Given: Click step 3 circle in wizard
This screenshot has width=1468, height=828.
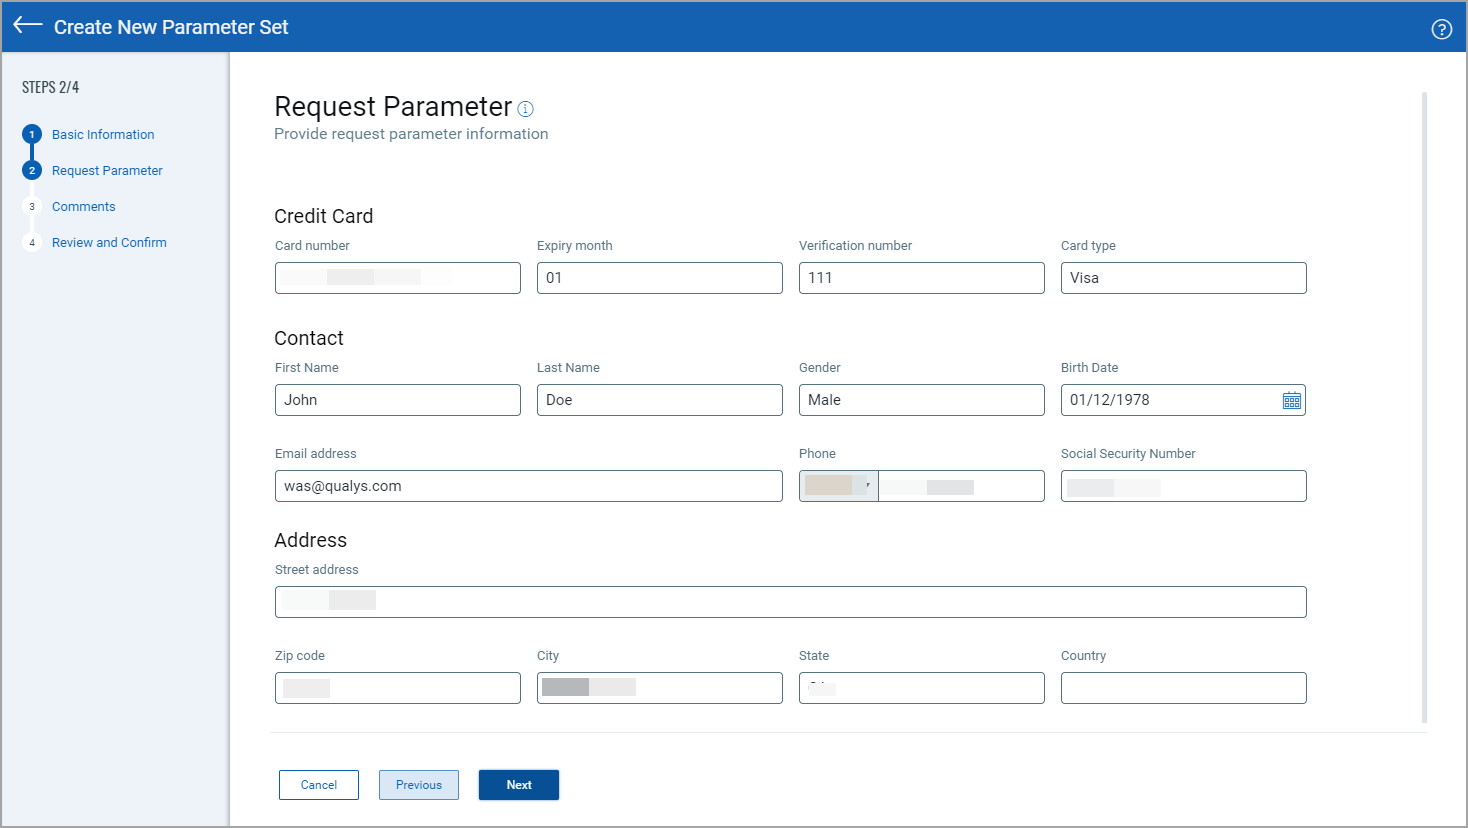Looking at the screenshot, I should click(x=32, y=207).
